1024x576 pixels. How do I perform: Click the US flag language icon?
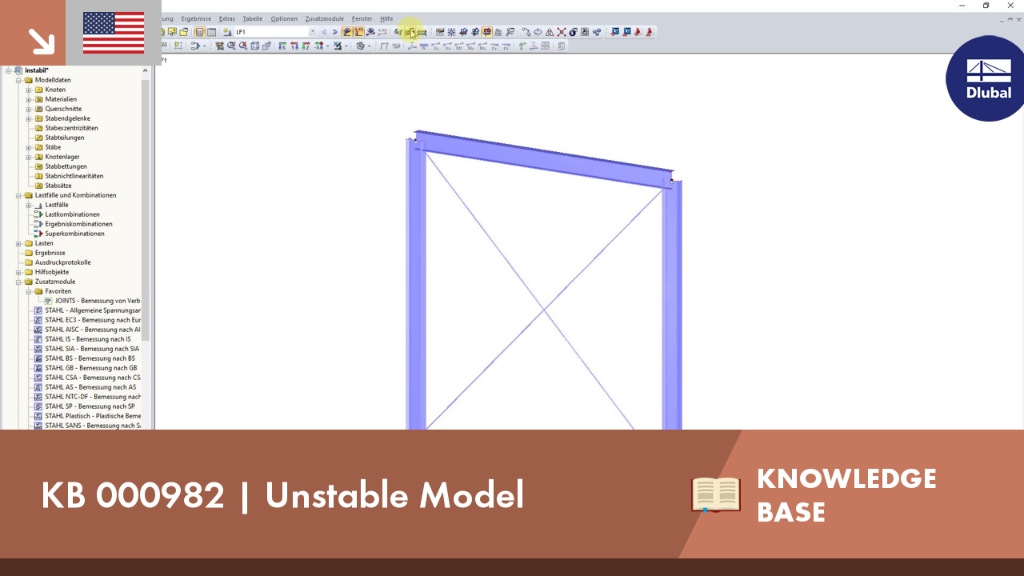114,33
